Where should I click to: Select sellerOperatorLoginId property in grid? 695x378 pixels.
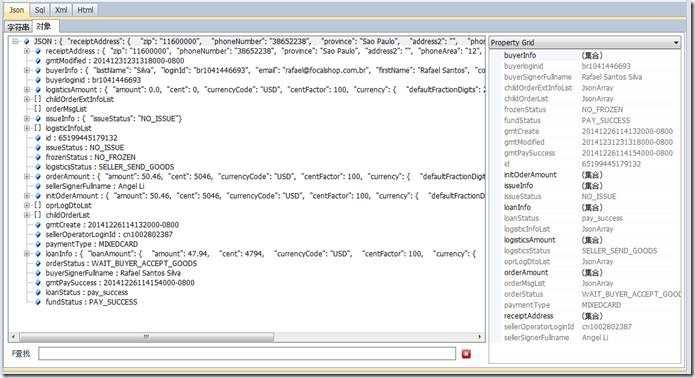pyautogui.click(x=539, y=327)
